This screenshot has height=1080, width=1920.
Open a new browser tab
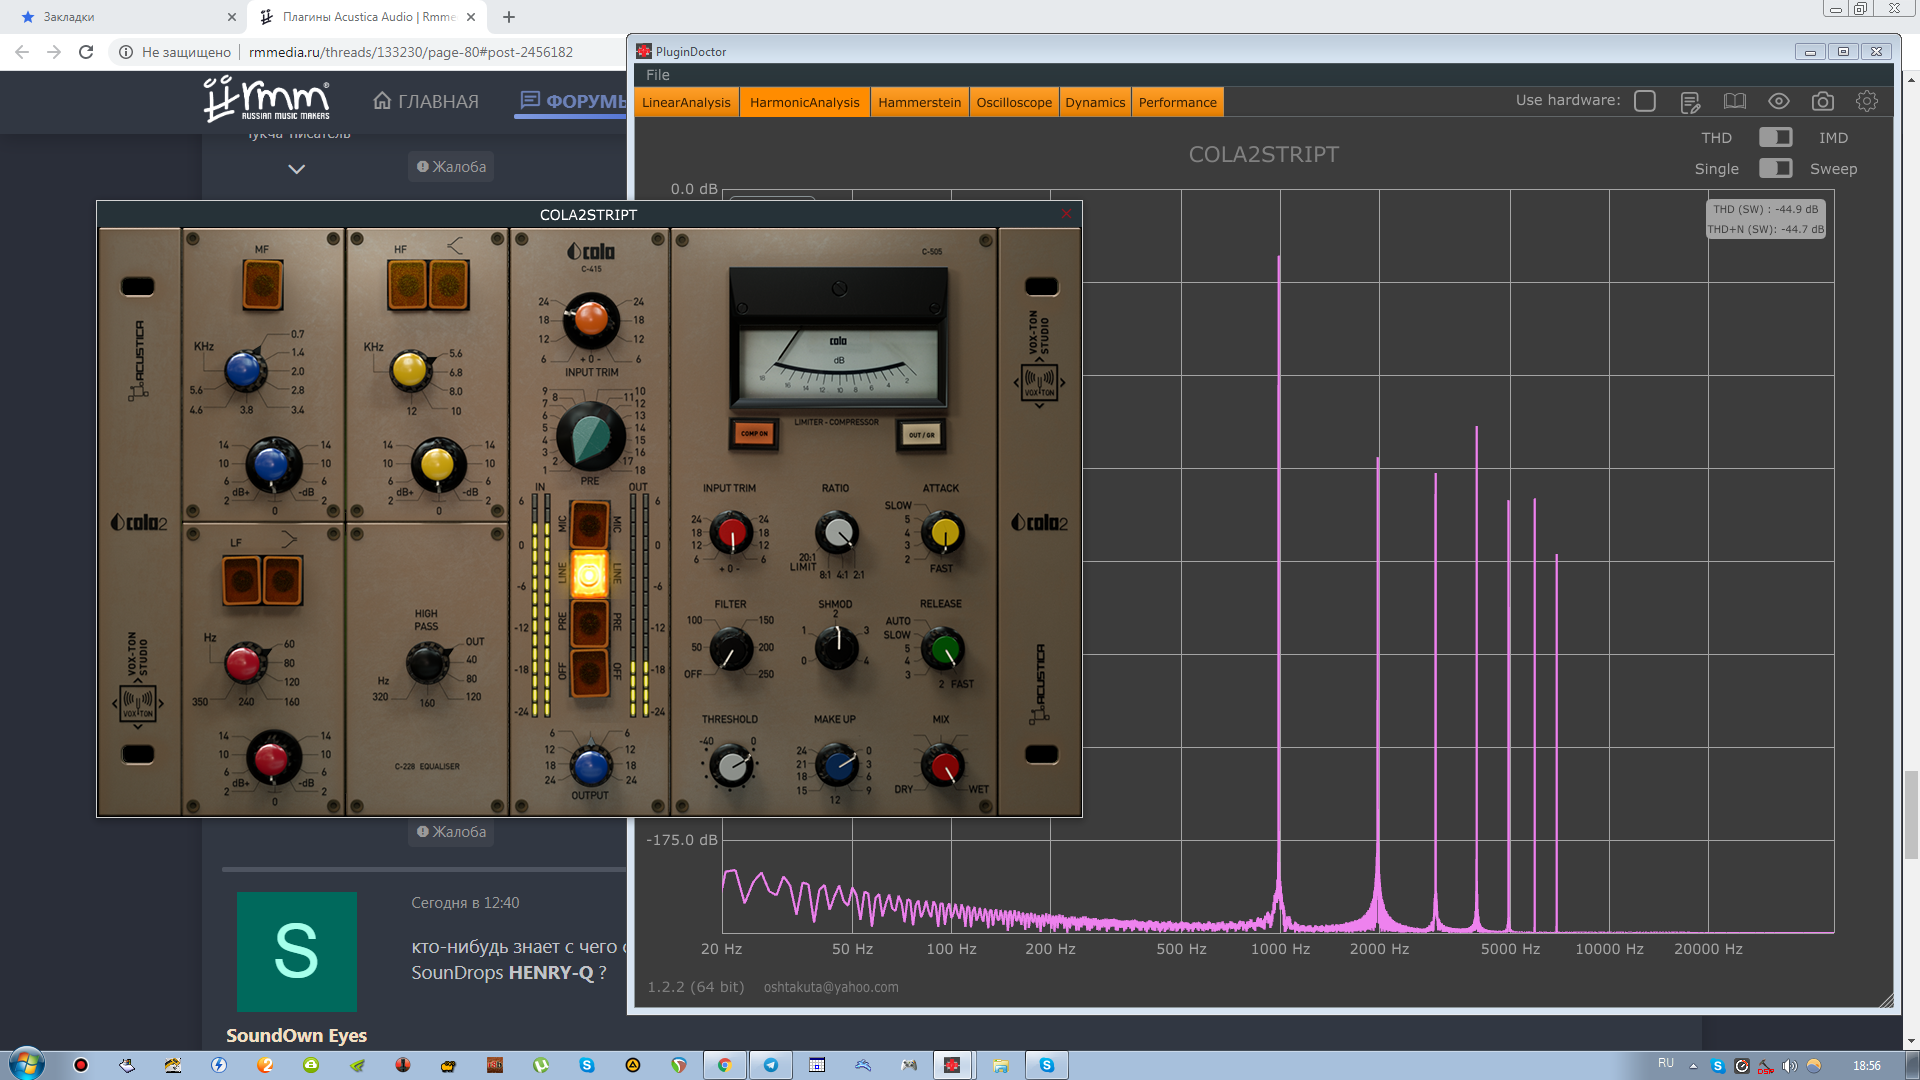coord(509,17)
